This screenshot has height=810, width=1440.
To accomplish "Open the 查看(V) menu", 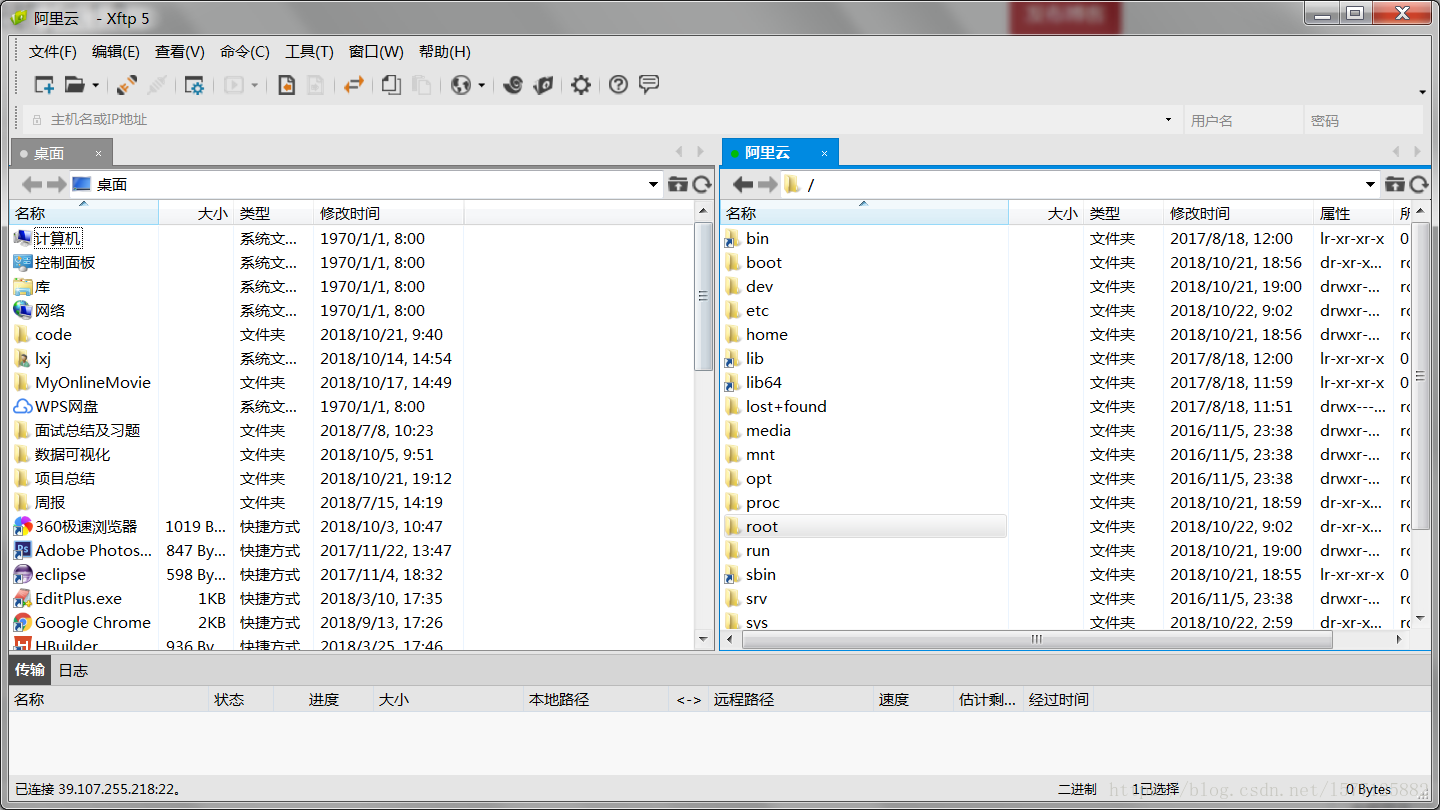I will pos(180,52).
